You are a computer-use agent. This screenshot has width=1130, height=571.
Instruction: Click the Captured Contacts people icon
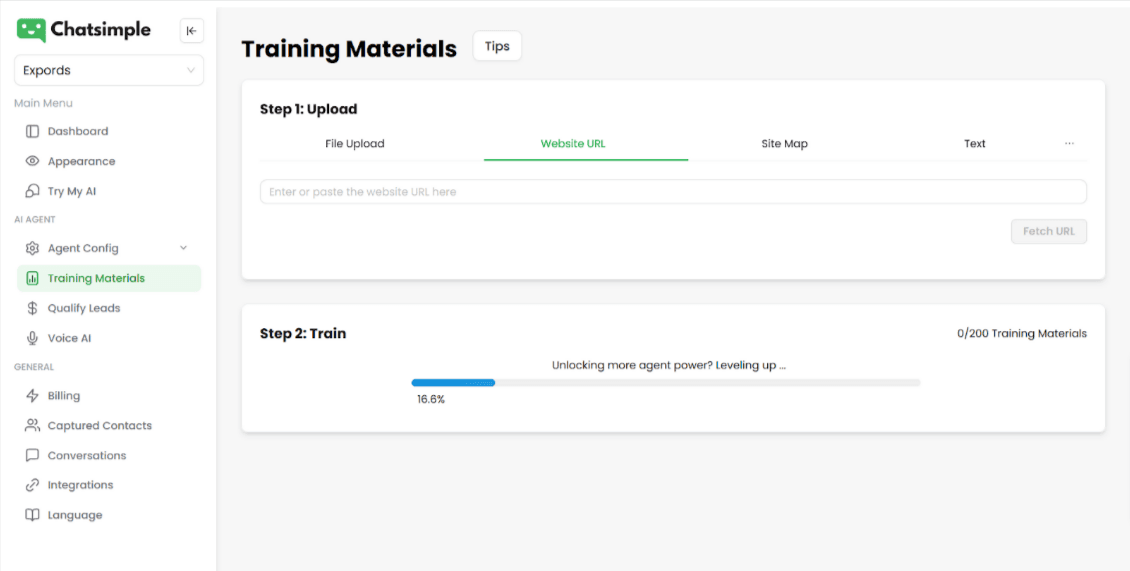tap(32, 426)
